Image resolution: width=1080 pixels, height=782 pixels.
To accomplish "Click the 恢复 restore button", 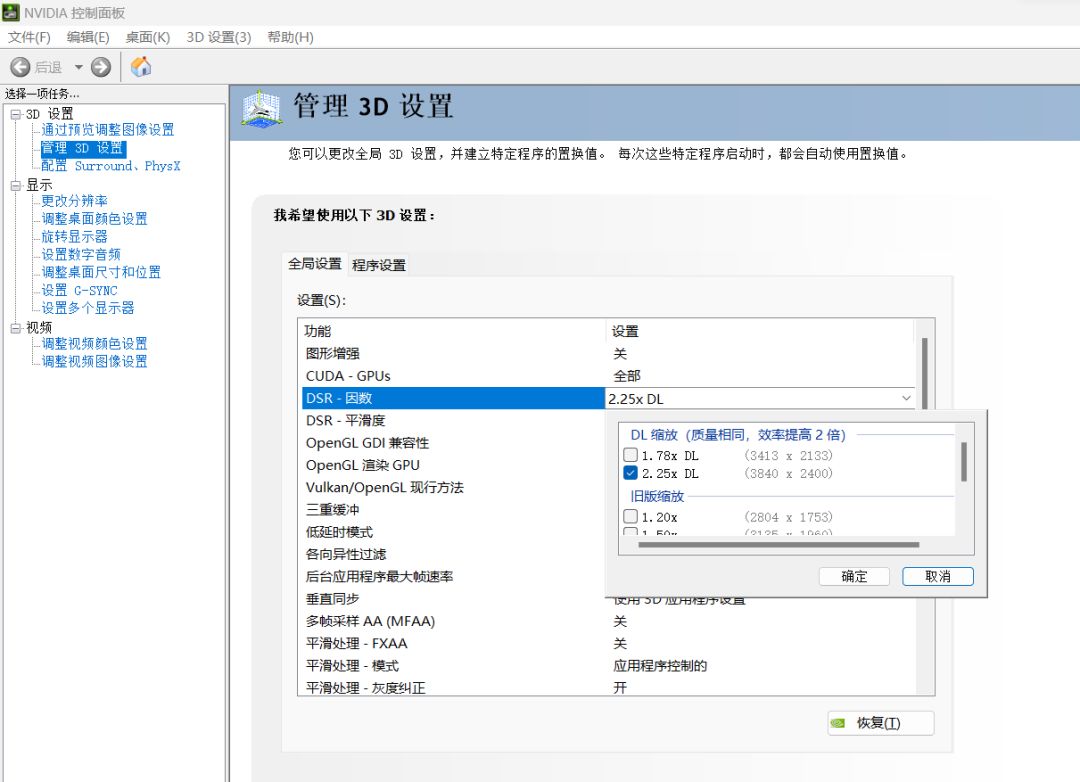I will (880, 723).
